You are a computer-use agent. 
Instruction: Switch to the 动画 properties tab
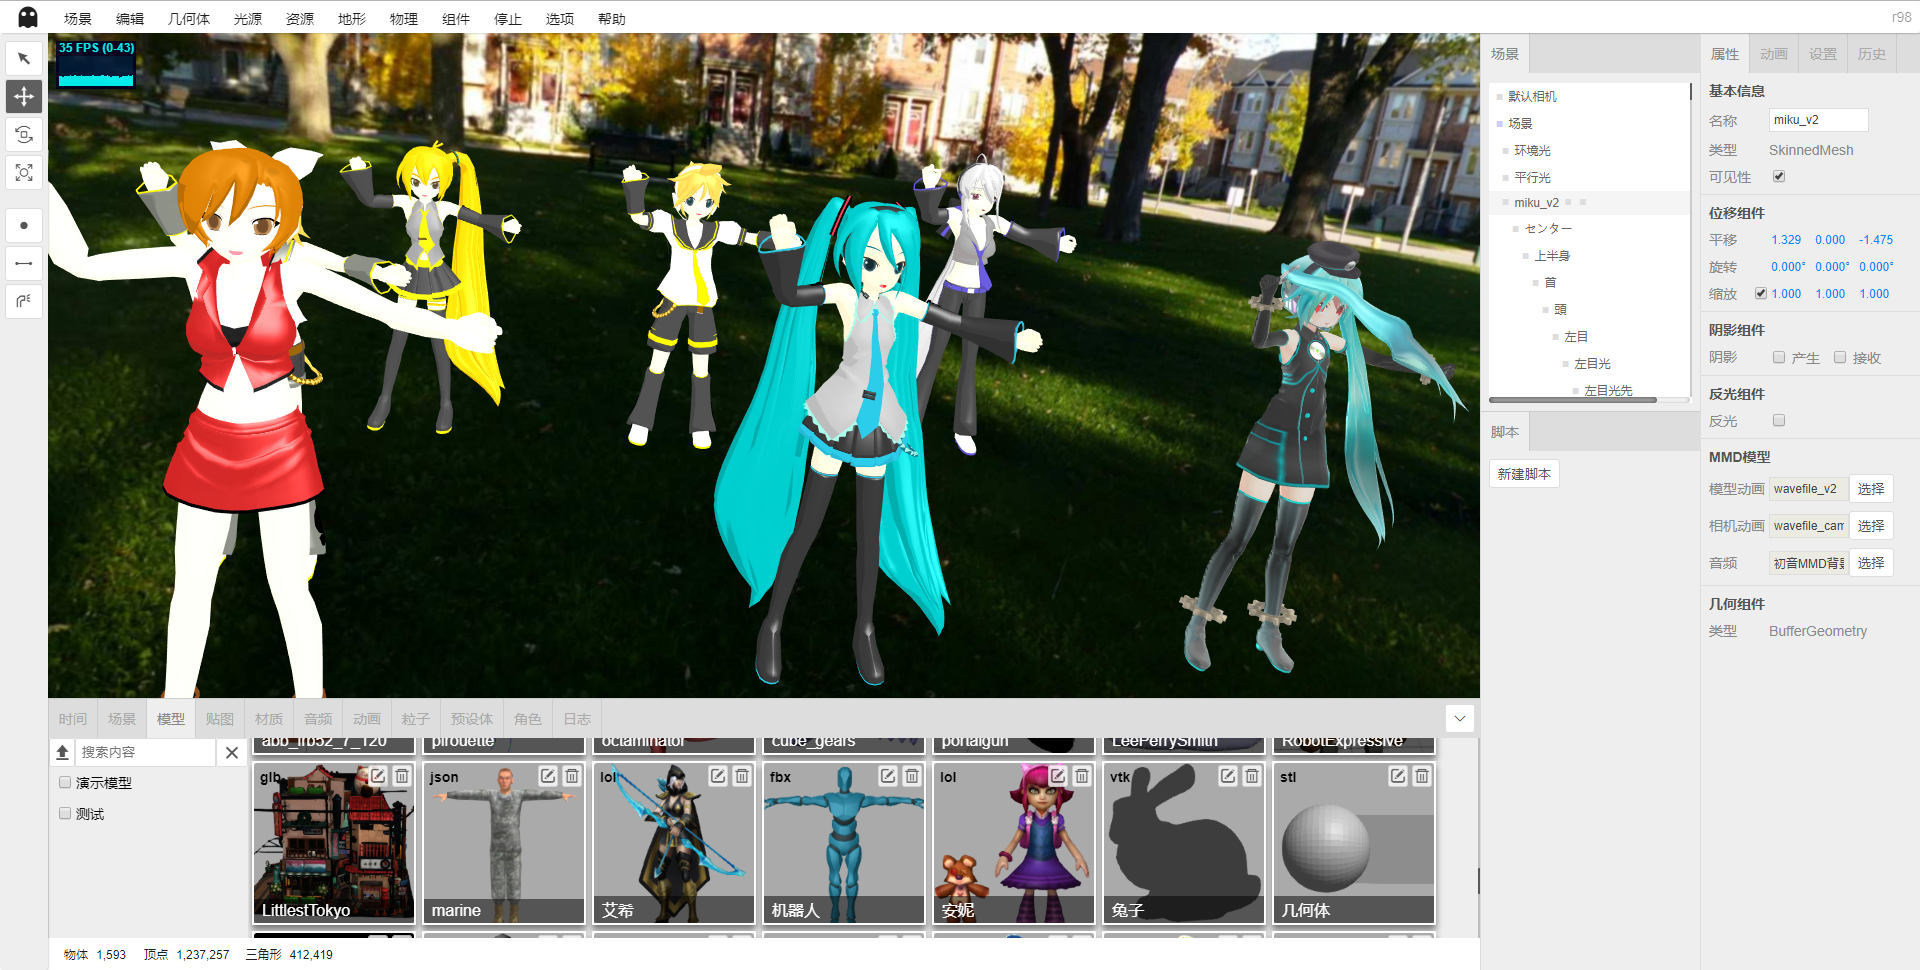(1773, 54)
